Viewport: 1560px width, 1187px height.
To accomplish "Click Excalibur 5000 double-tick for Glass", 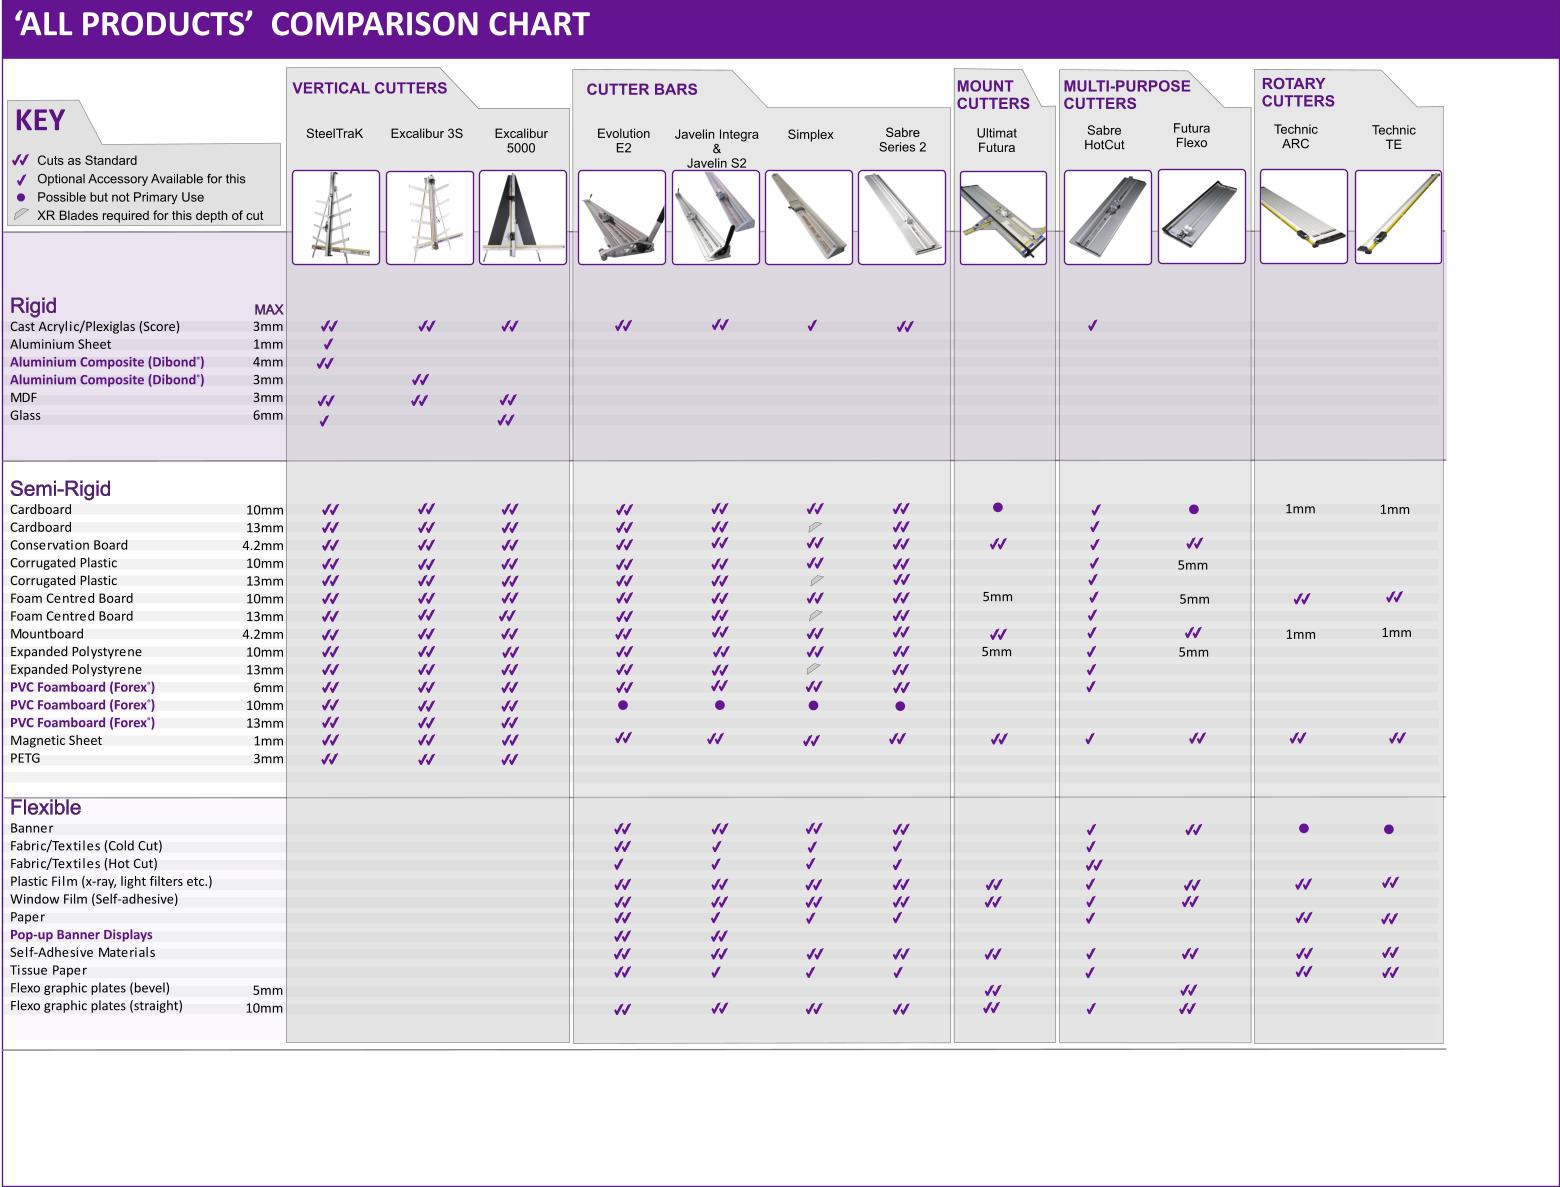I will [x=505, y=420].
